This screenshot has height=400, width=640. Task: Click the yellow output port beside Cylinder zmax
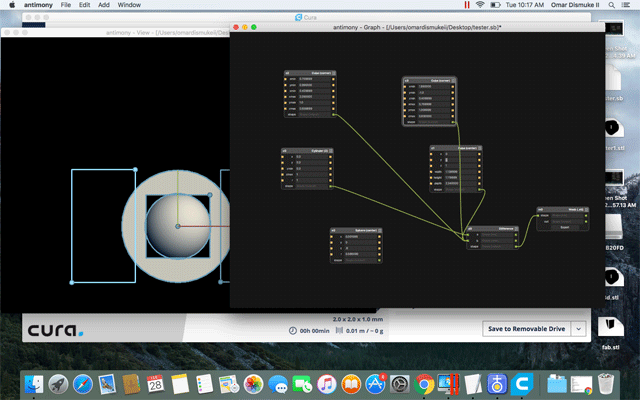[x=331, y=174]
